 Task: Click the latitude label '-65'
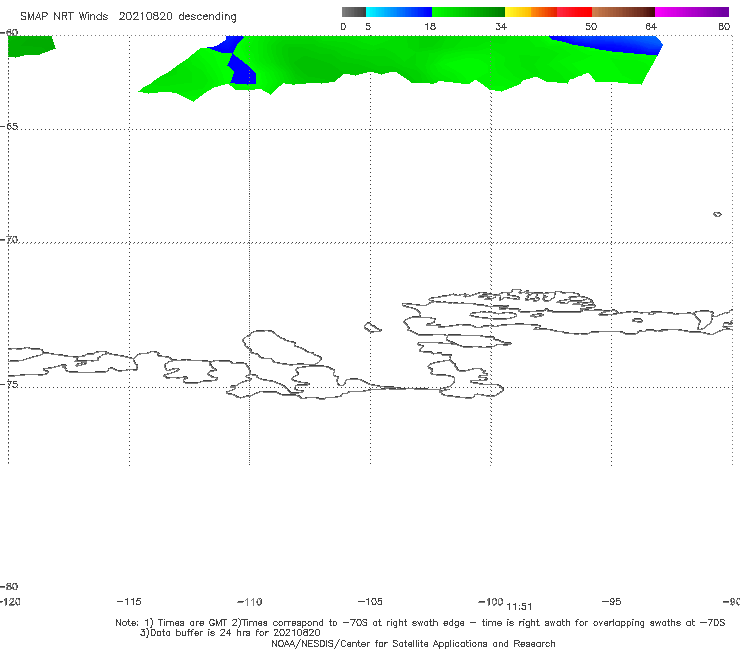click(x=9, y=127)
